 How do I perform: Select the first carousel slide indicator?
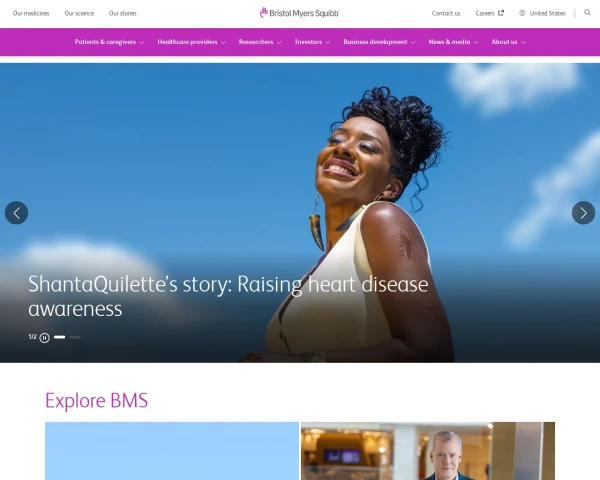(59, 337)
